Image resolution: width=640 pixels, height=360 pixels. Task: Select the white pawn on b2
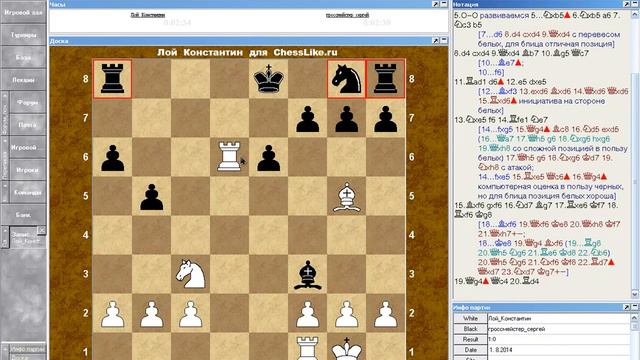click(151, 313)
